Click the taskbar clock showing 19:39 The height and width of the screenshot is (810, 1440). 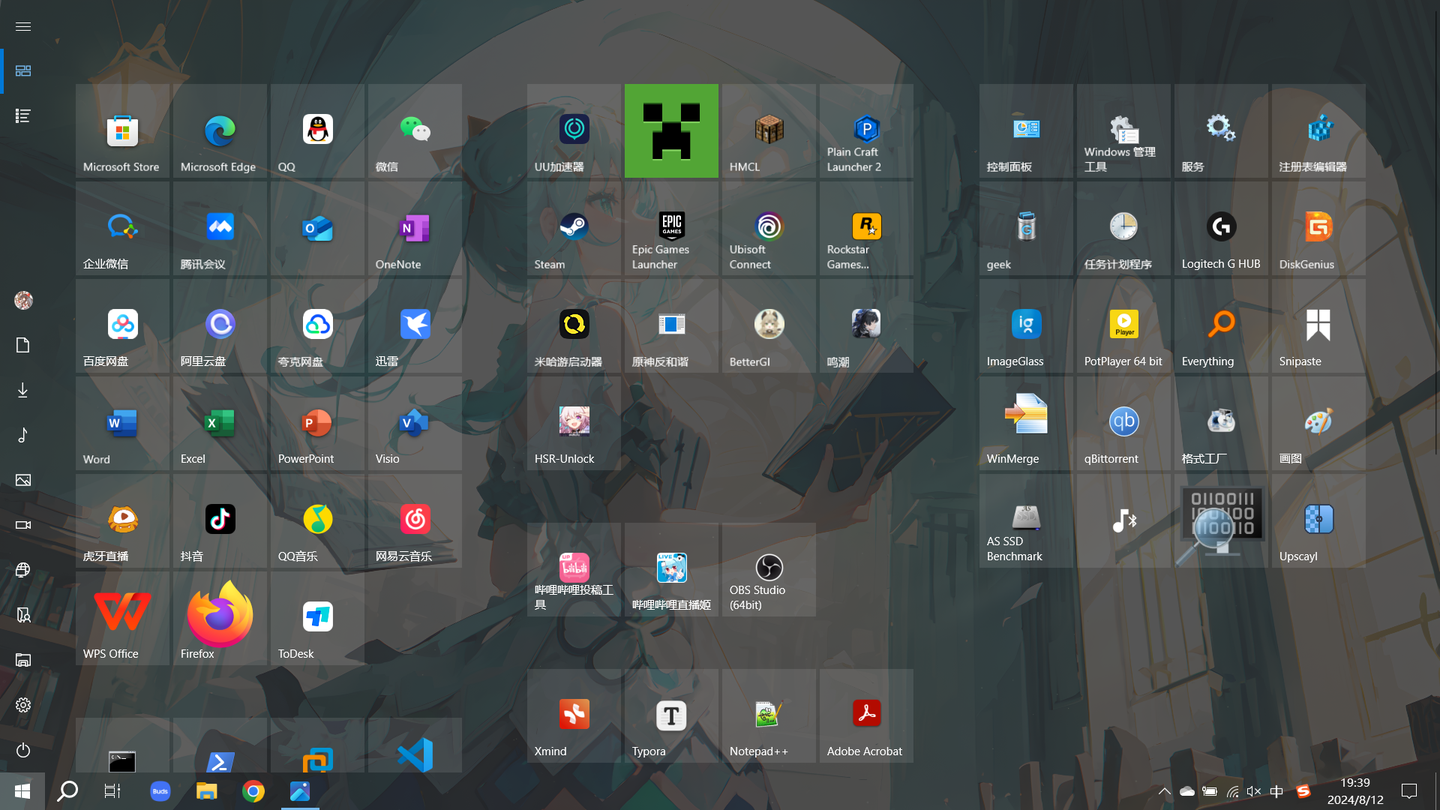tap(1355, 791)
